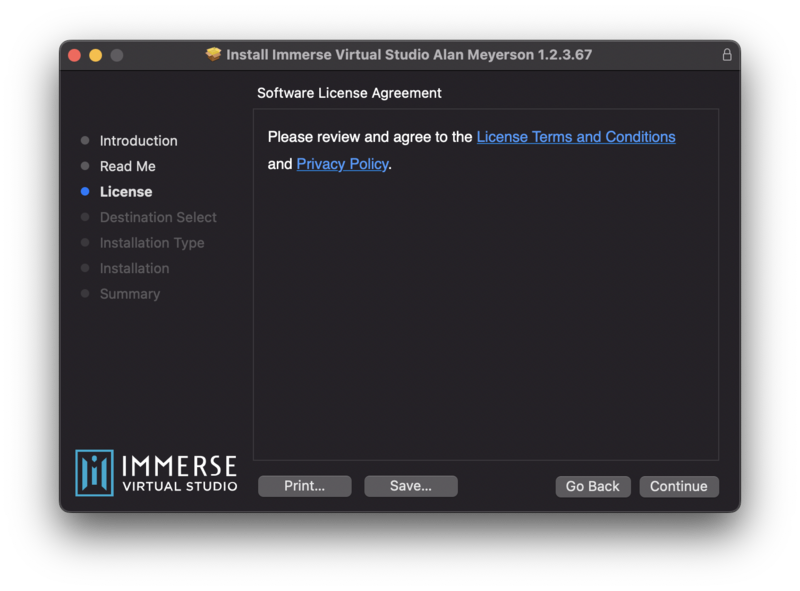Click the Installation Type step

(x=152, y=243)
